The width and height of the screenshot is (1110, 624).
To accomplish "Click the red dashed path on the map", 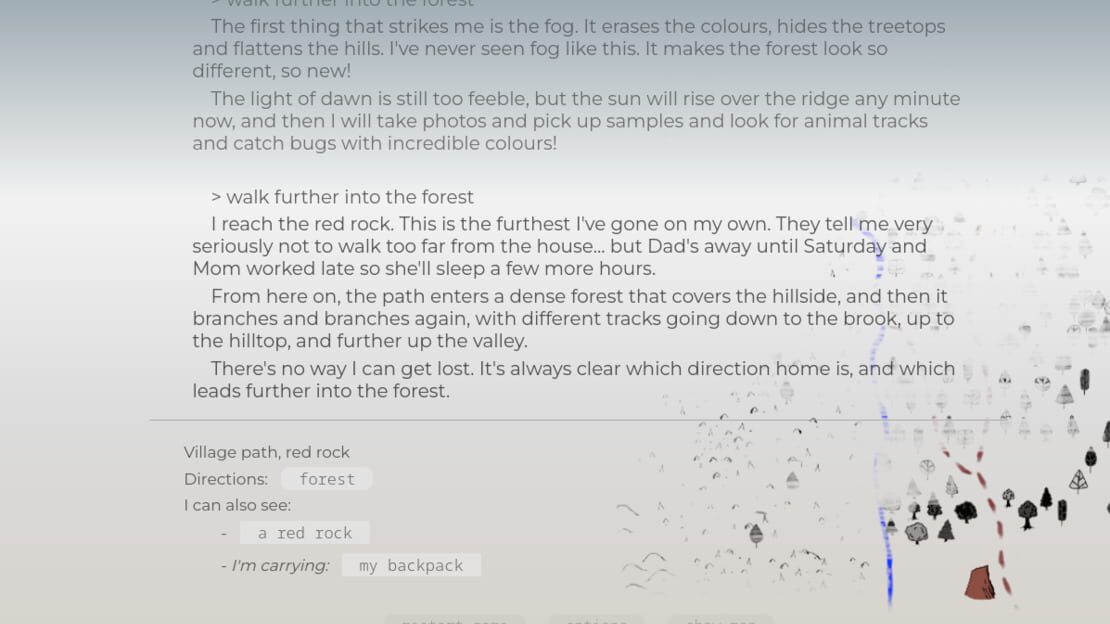I will [x=998, y=528].
